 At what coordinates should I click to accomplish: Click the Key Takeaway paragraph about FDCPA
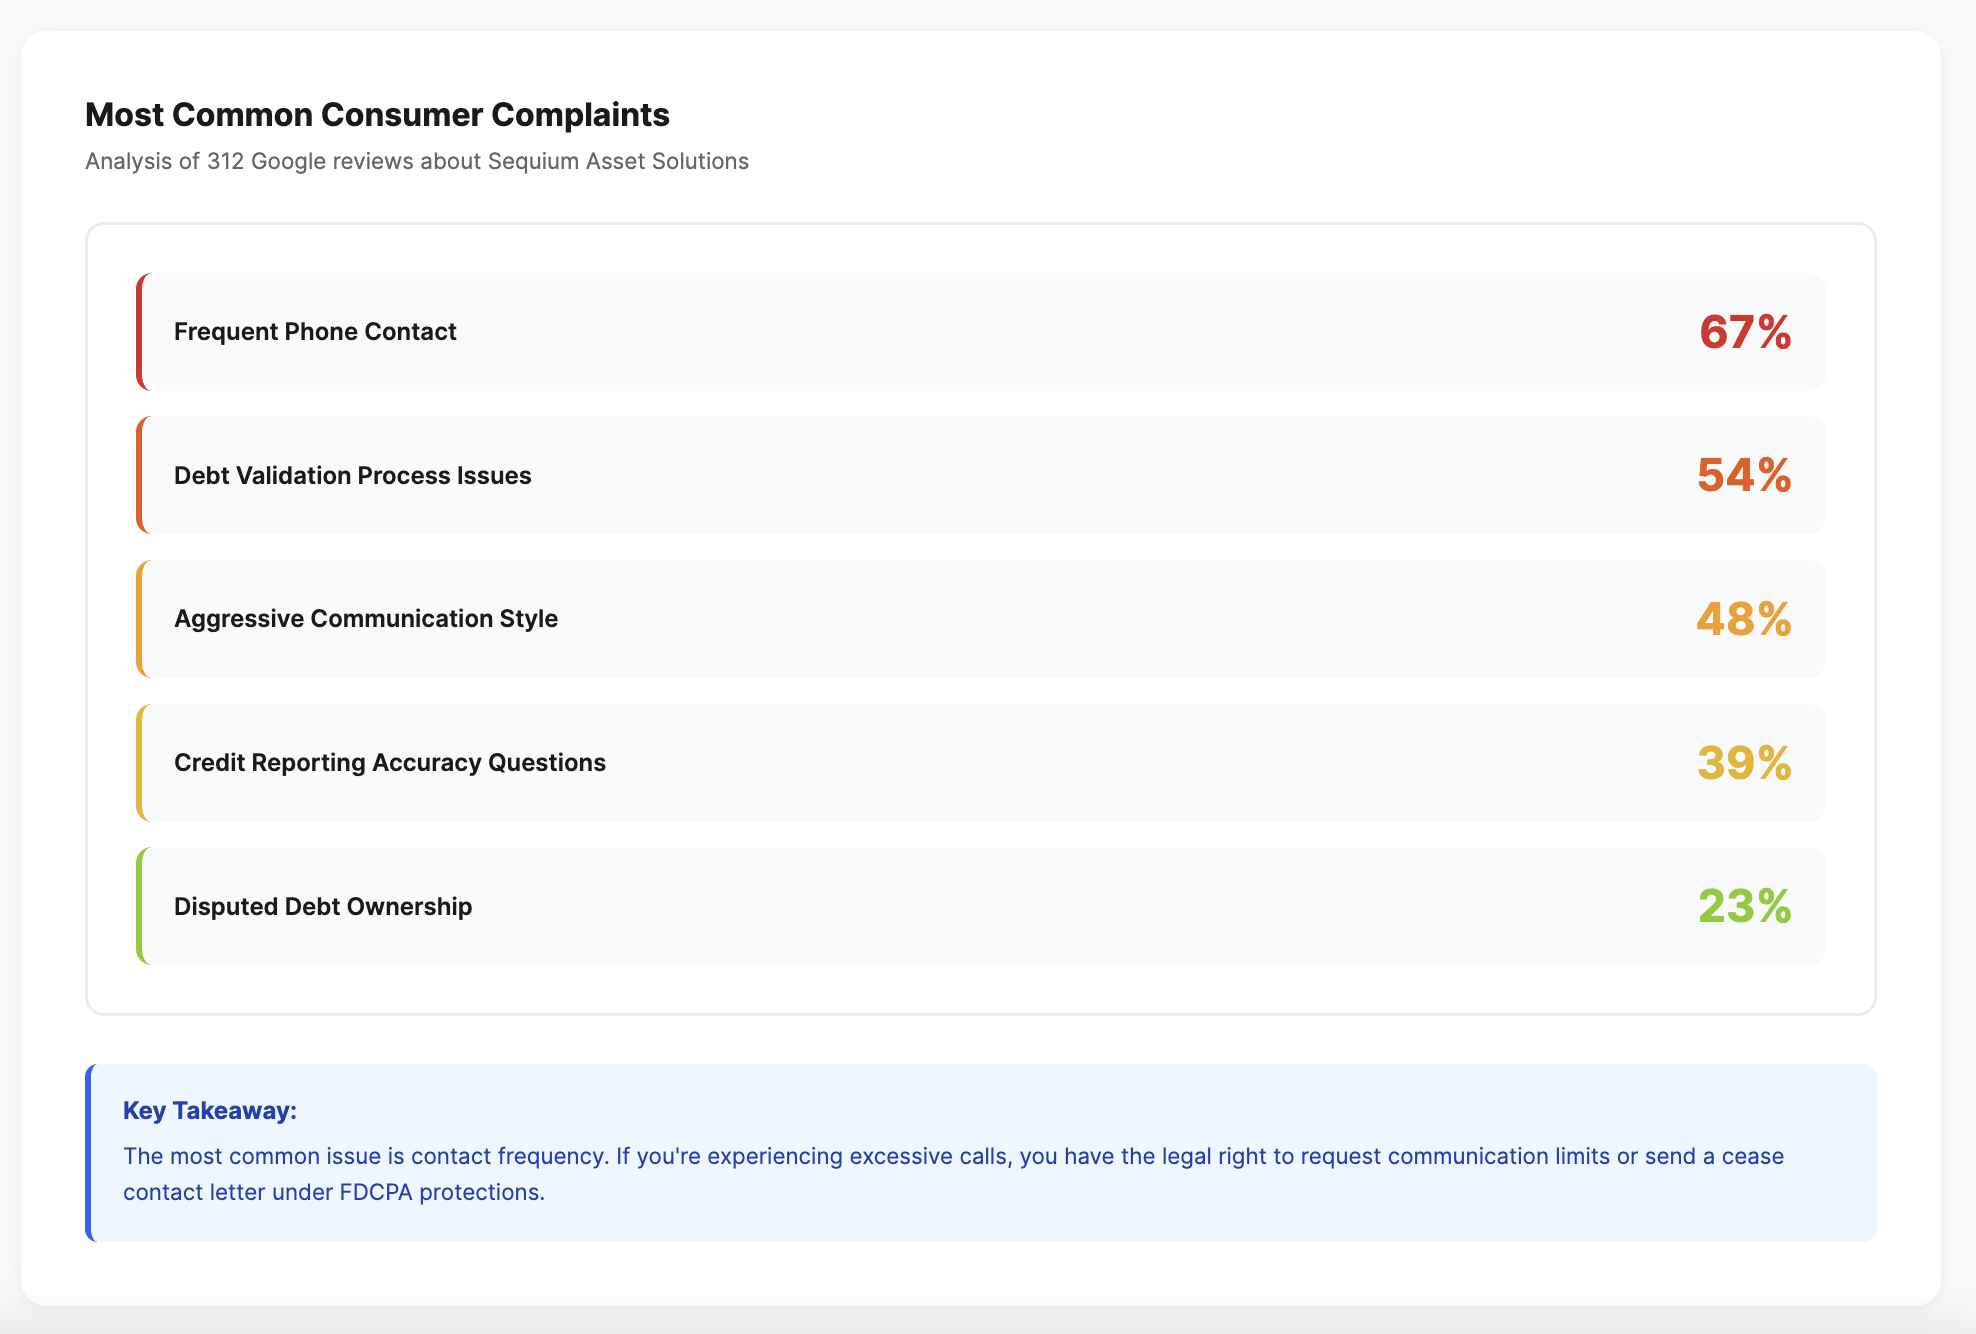953,1174
